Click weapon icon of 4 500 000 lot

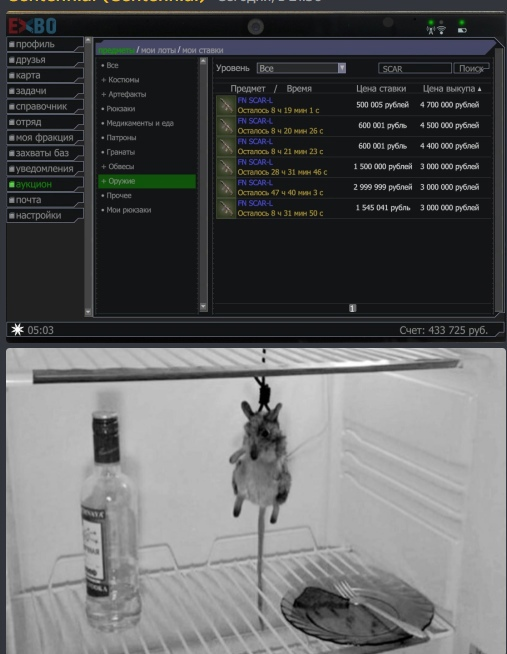pos(226,126)
